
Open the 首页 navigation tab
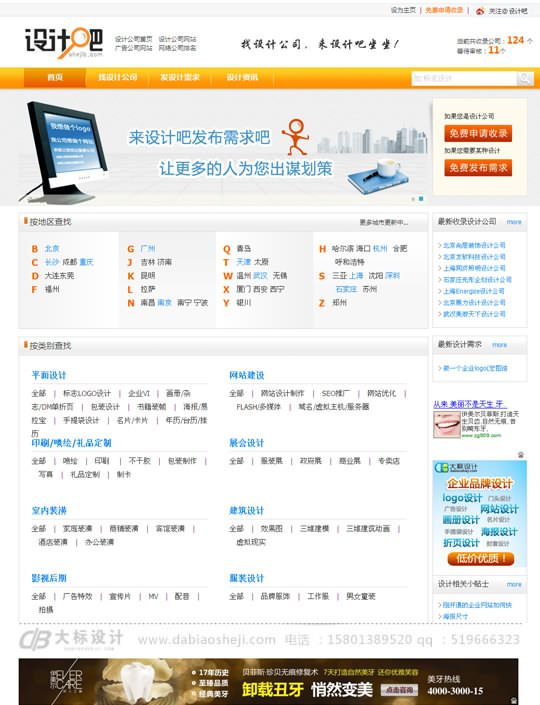(x=55, y=77)
